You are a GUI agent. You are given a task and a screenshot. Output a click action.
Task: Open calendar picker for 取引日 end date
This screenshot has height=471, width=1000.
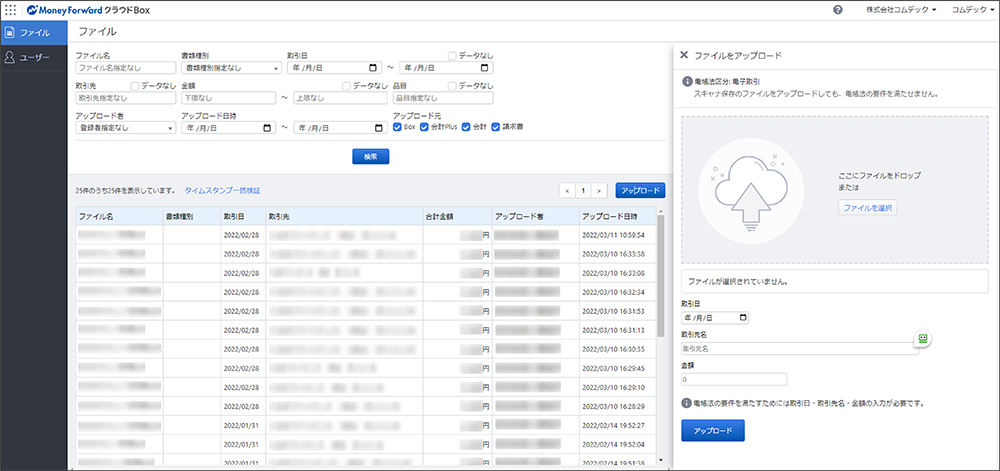coord(485,68)
